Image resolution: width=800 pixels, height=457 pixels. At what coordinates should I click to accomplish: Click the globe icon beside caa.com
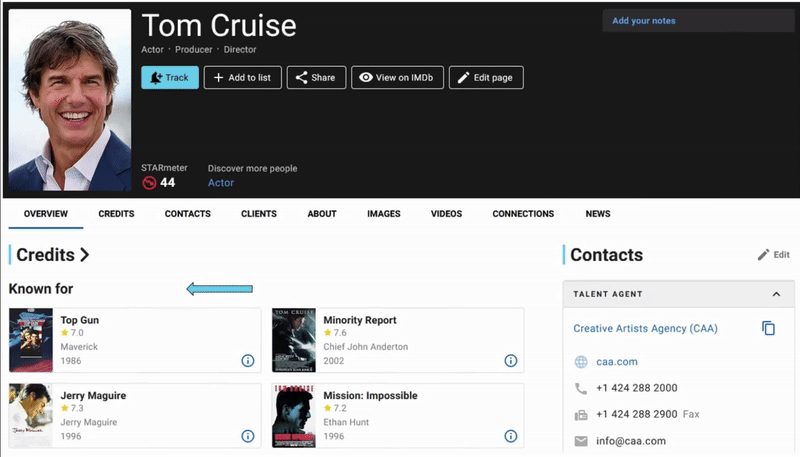[581, 362]
